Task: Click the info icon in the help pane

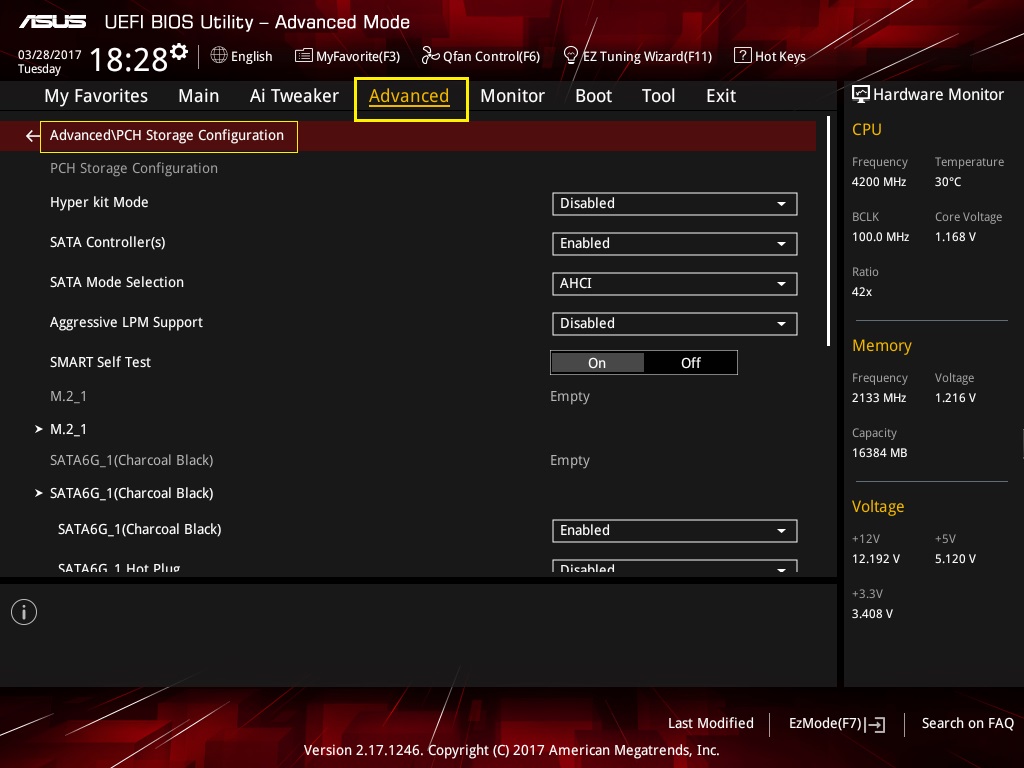Action: (24, 613)
